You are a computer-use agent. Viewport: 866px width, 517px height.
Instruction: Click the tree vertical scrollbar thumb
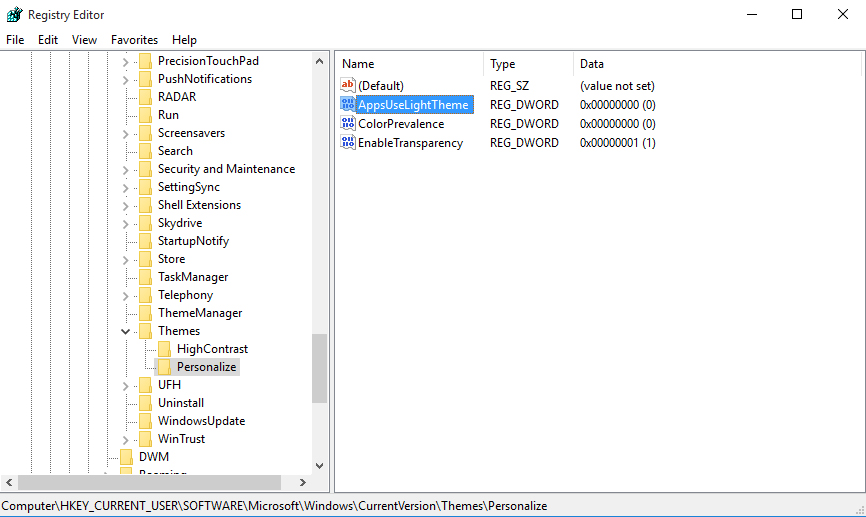(x=319, y=368)
